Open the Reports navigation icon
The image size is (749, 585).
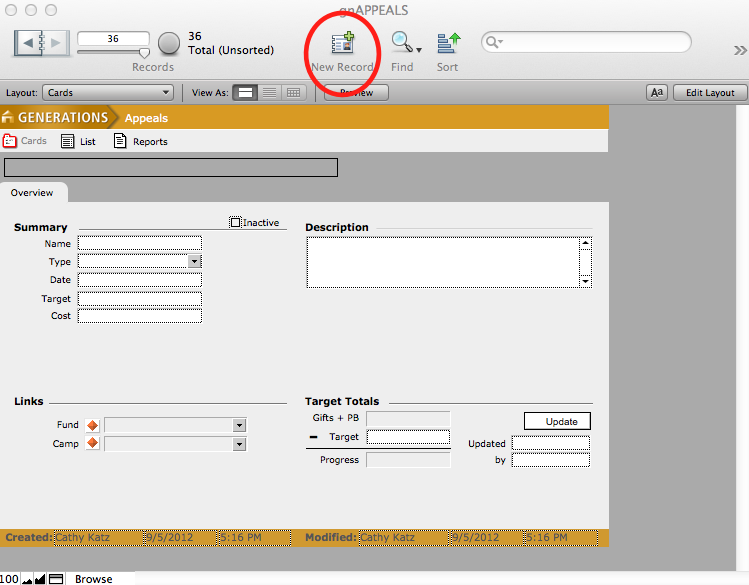tap(121, 142)
